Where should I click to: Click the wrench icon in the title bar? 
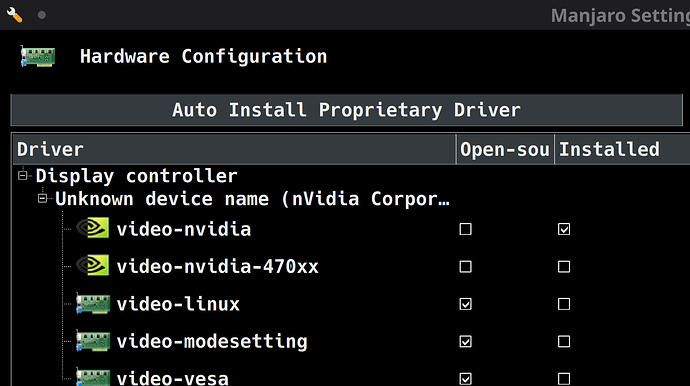point(15,15)
